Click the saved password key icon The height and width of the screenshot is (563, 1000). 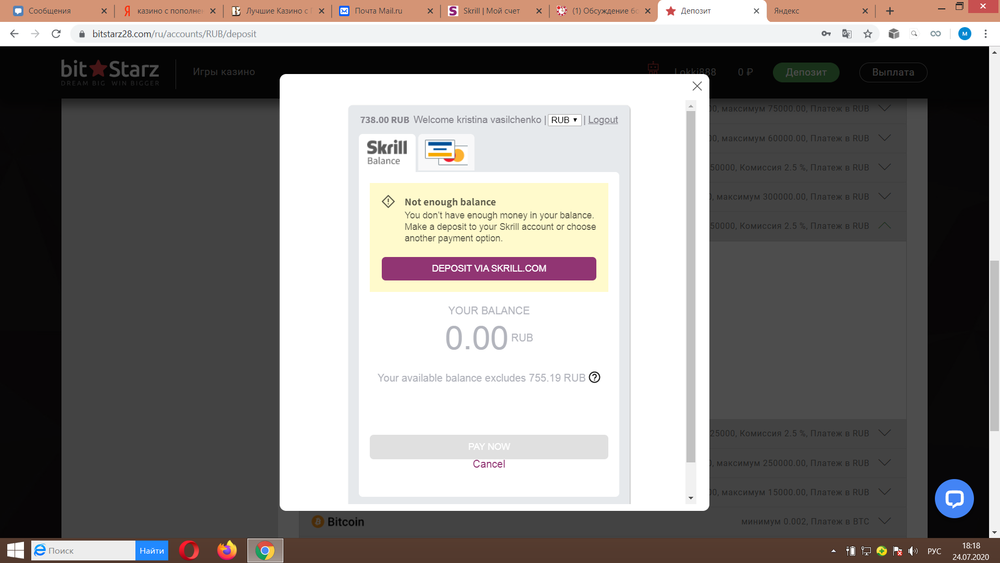(826, 34)
